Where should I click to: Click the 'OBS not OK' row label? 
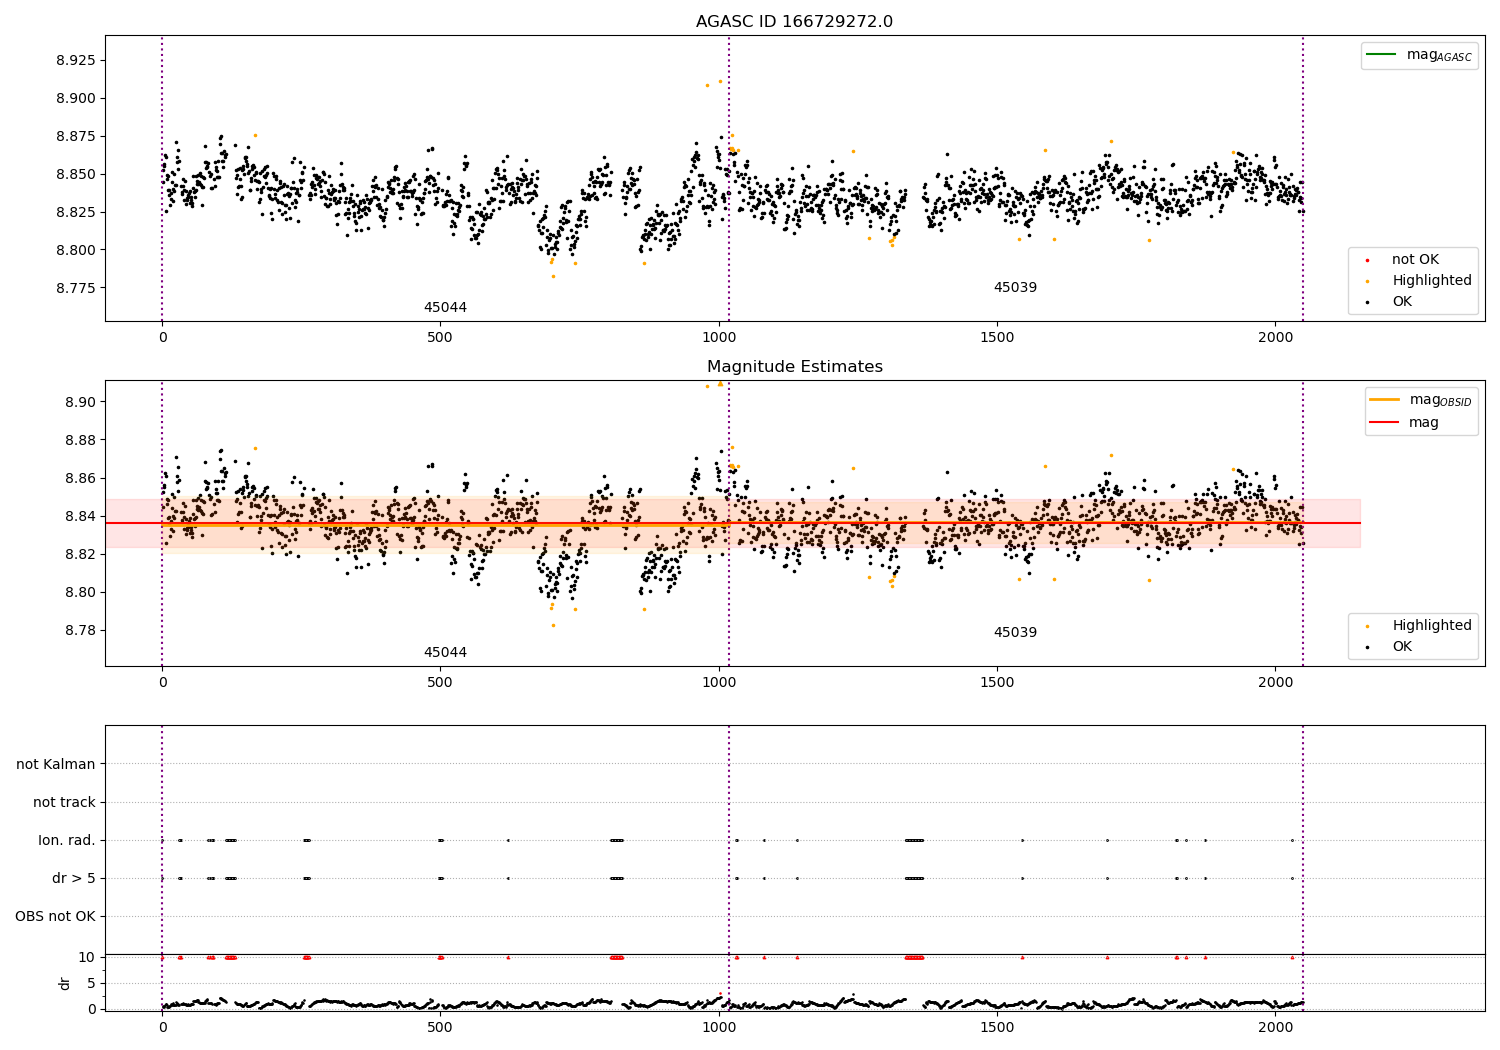[55, 917]
